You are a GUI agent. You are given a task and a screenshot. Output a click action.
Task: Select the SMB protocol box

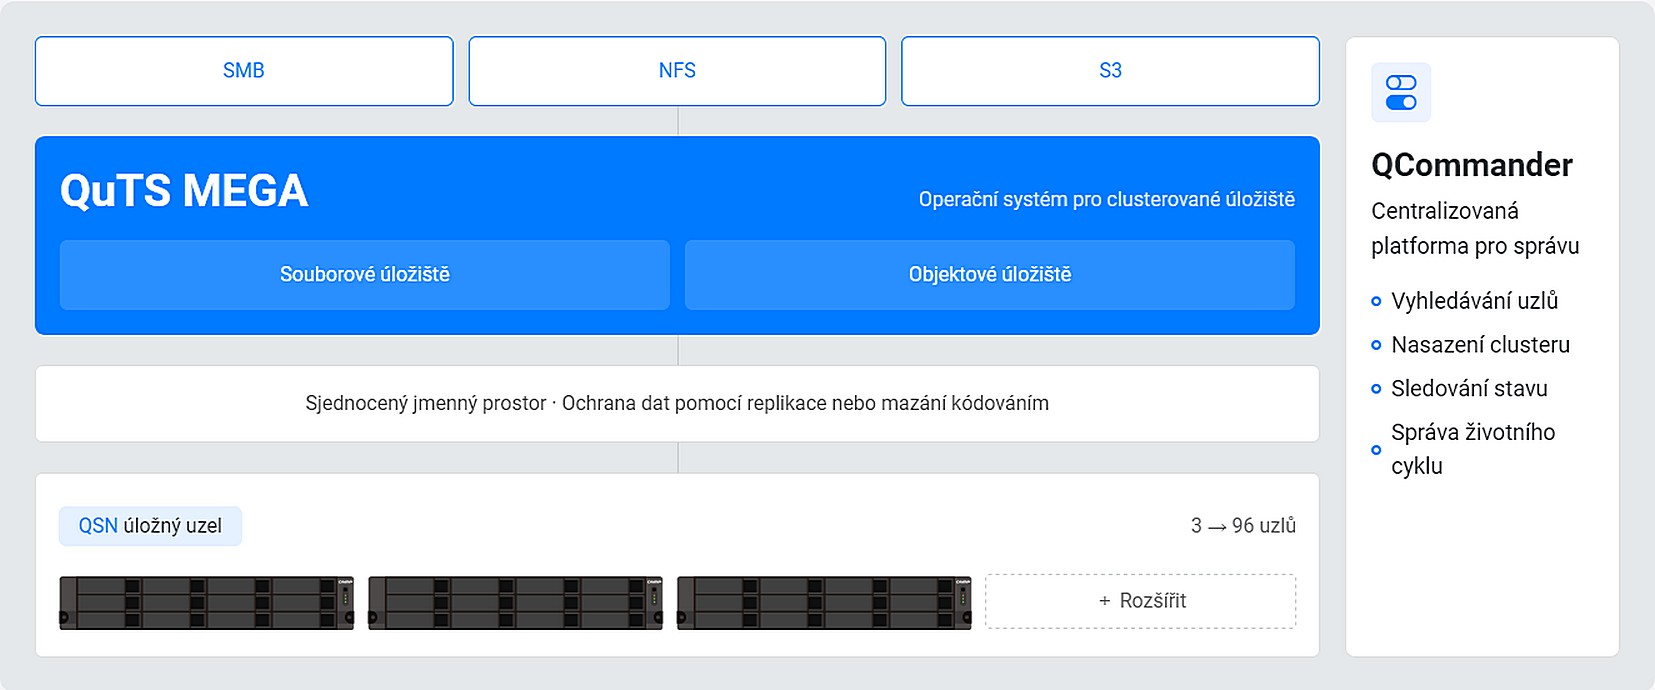(244, 71)
